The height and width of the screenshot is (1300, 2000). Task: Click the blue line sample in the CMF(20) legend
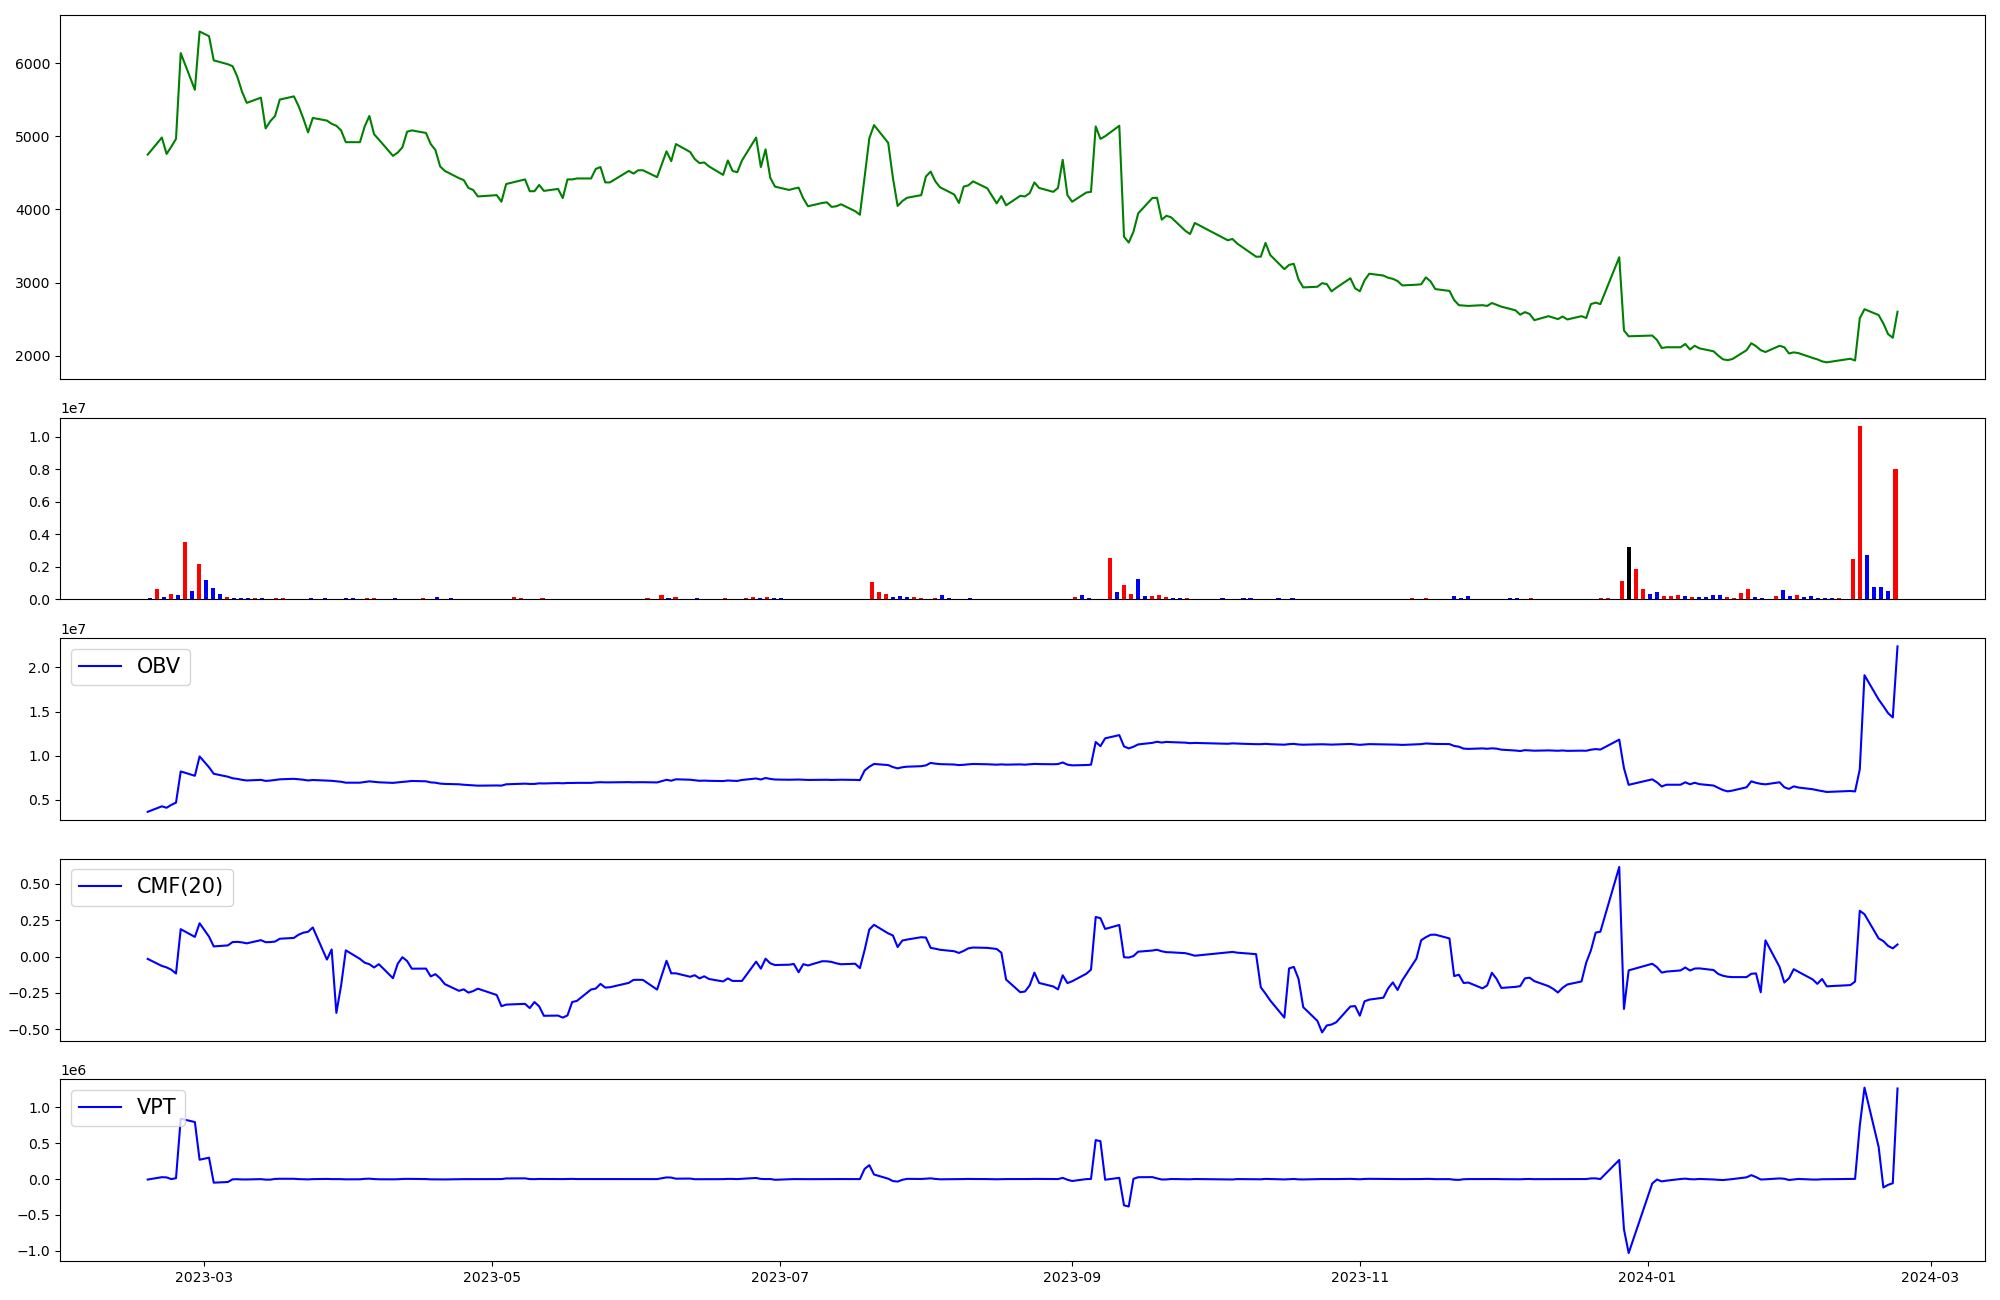coord(100,887)
